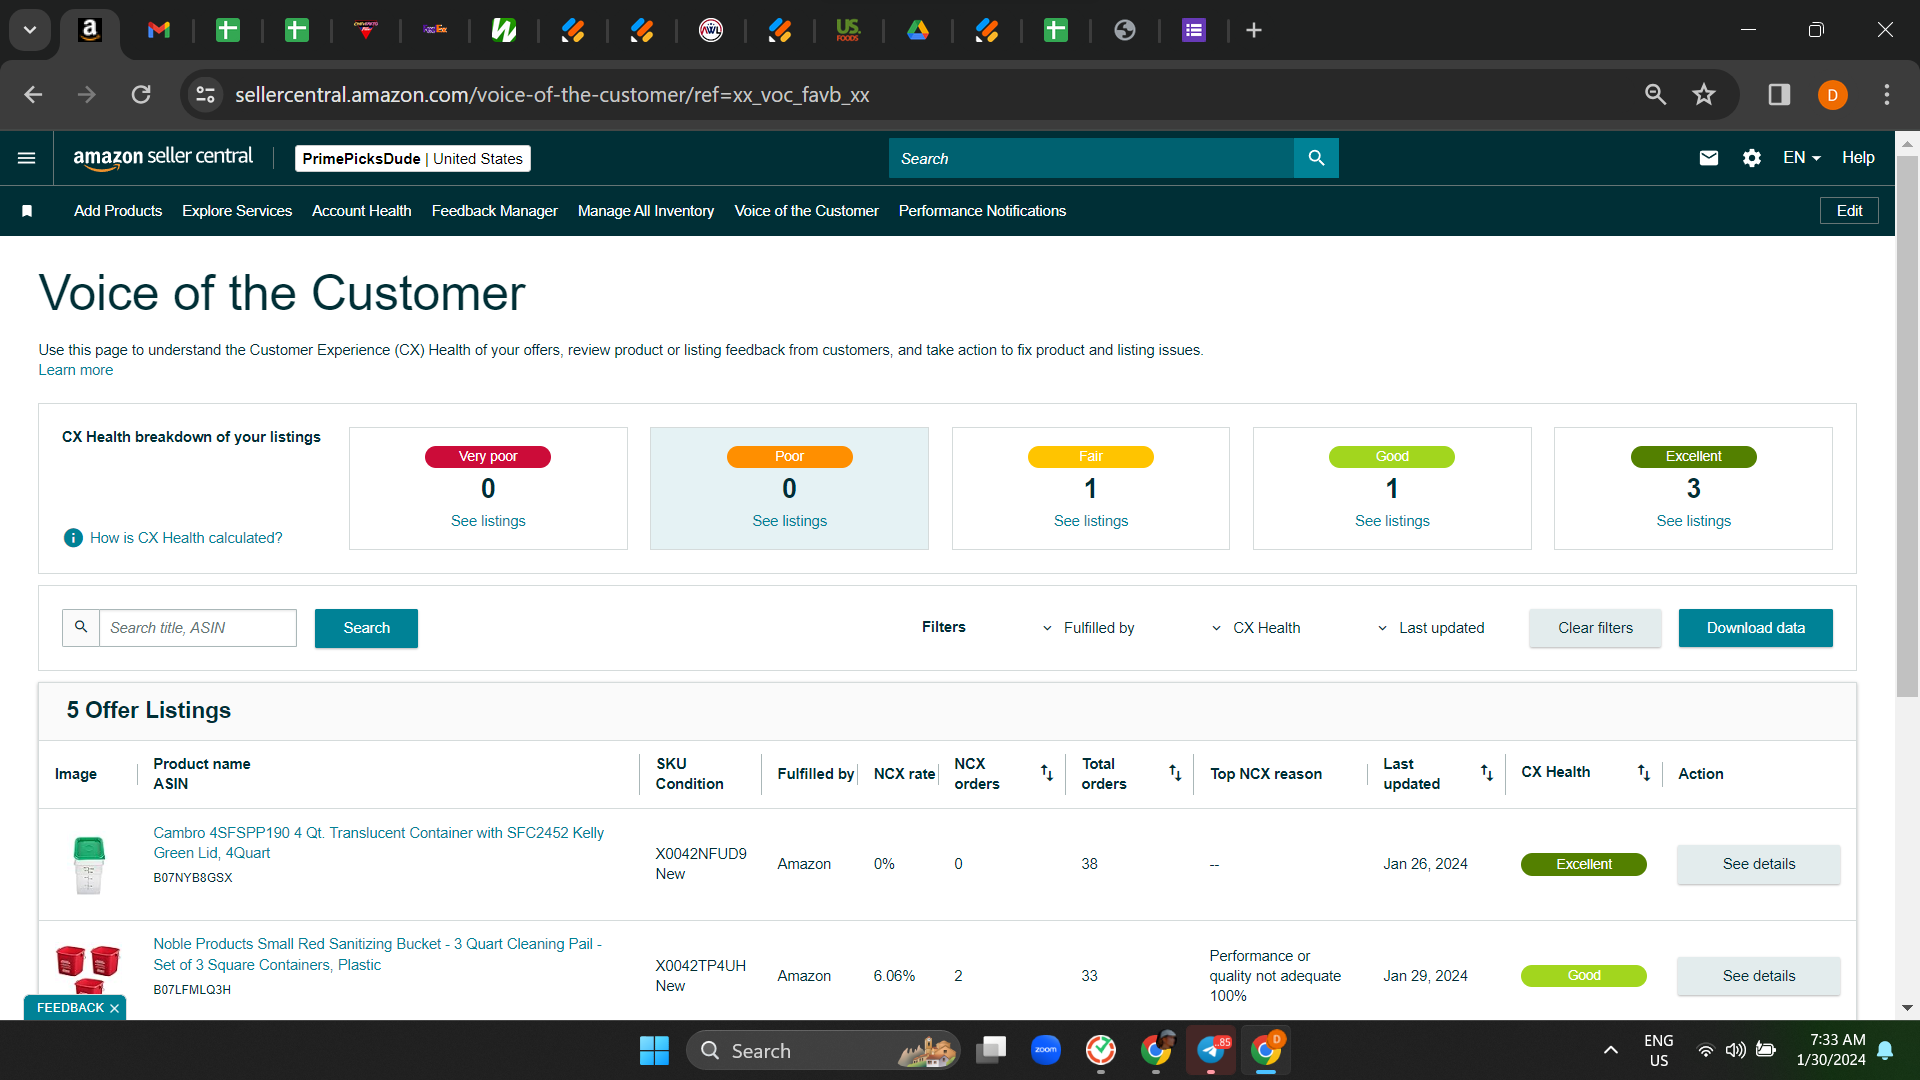Click the top Seller Central search field
Screen dimensions: 1920x1080
point(1091,158)
